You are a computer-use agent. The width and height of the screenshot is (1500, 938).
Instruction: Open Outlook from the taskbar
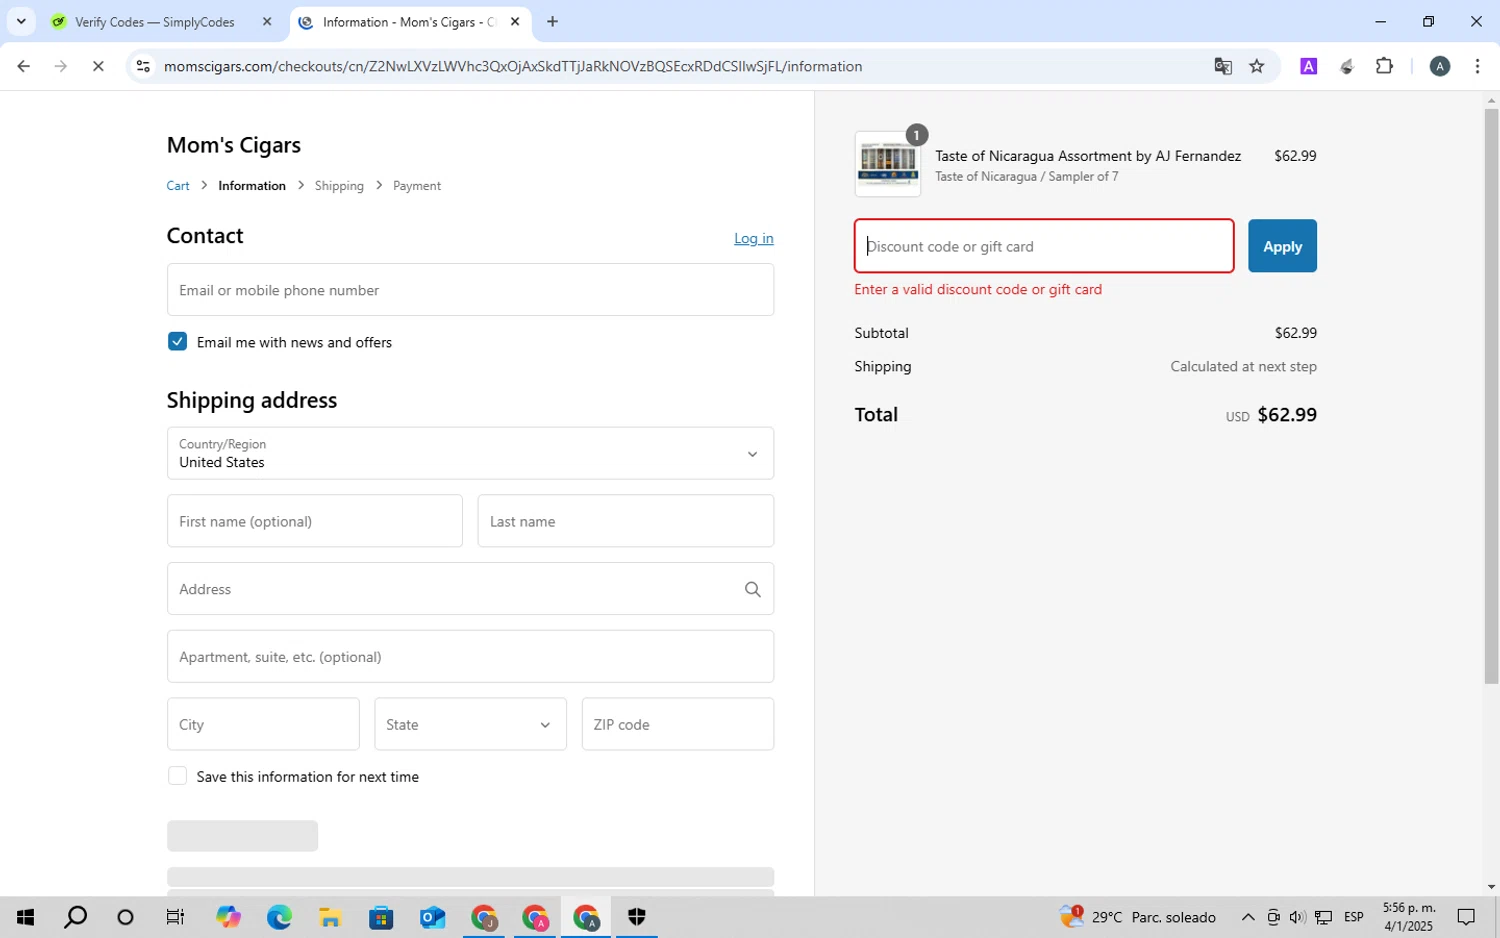pyautogui.click(x=432, y=917)
